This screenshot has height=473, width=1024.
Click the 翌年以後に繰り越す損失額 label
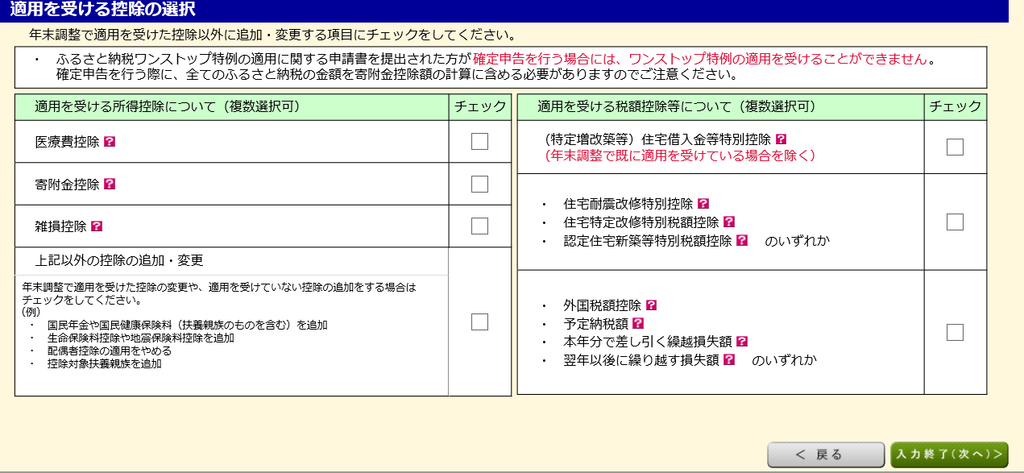(641, 359)
